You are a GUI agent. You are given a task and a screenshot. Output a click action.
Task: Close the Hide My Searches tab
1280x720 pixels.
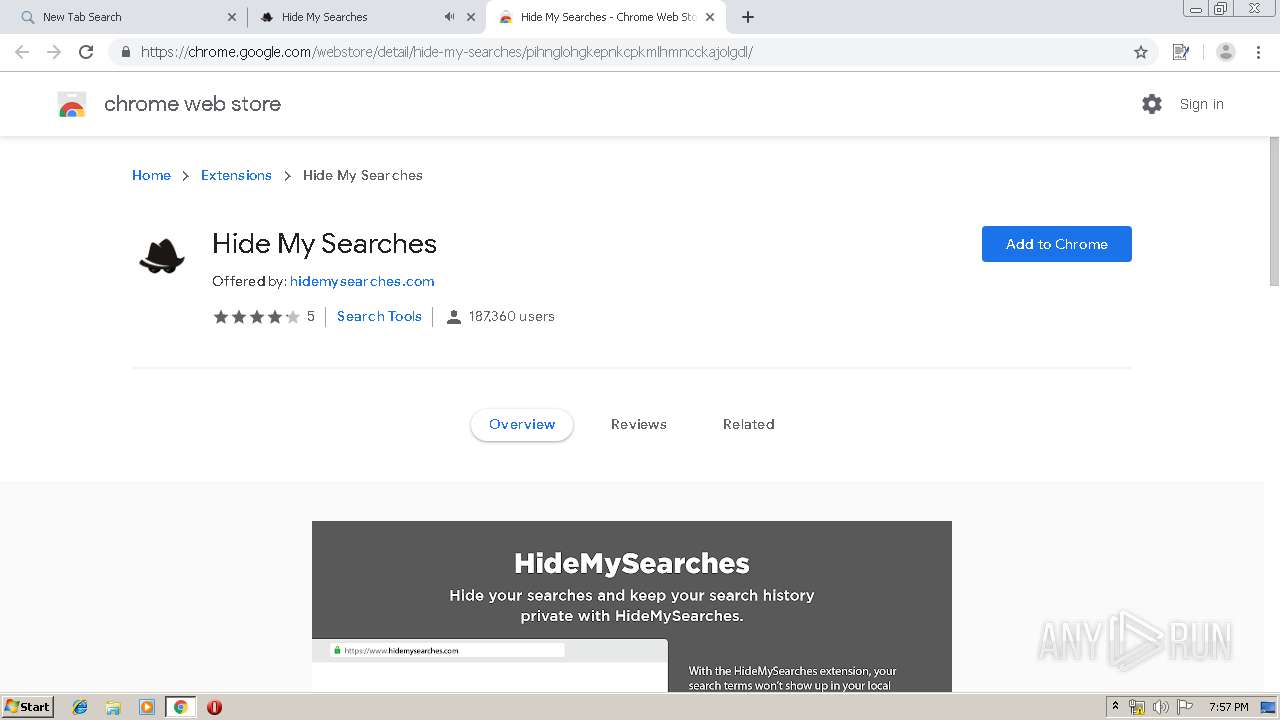point(471,17)
